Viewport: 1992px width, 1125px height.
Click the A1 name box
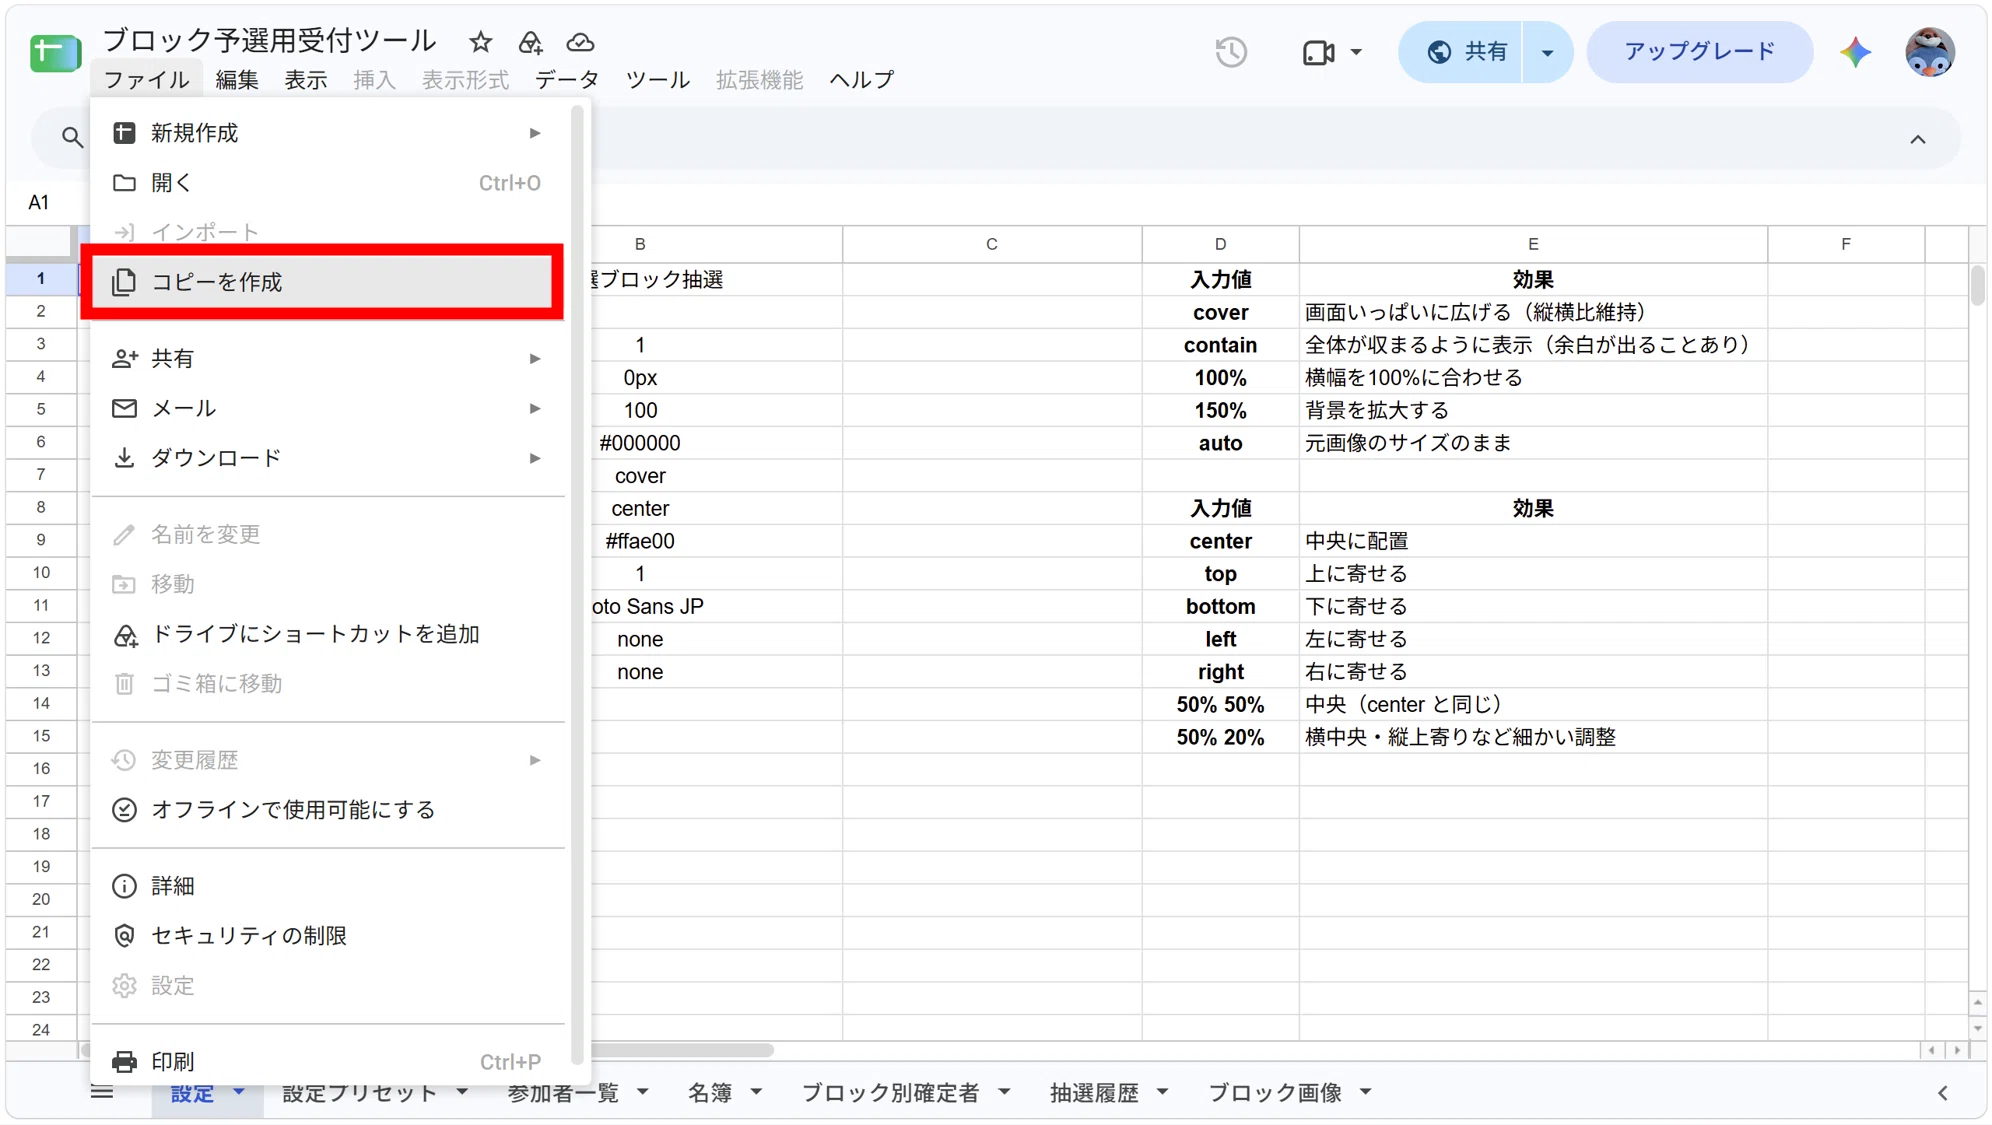[x=40, y=203]
